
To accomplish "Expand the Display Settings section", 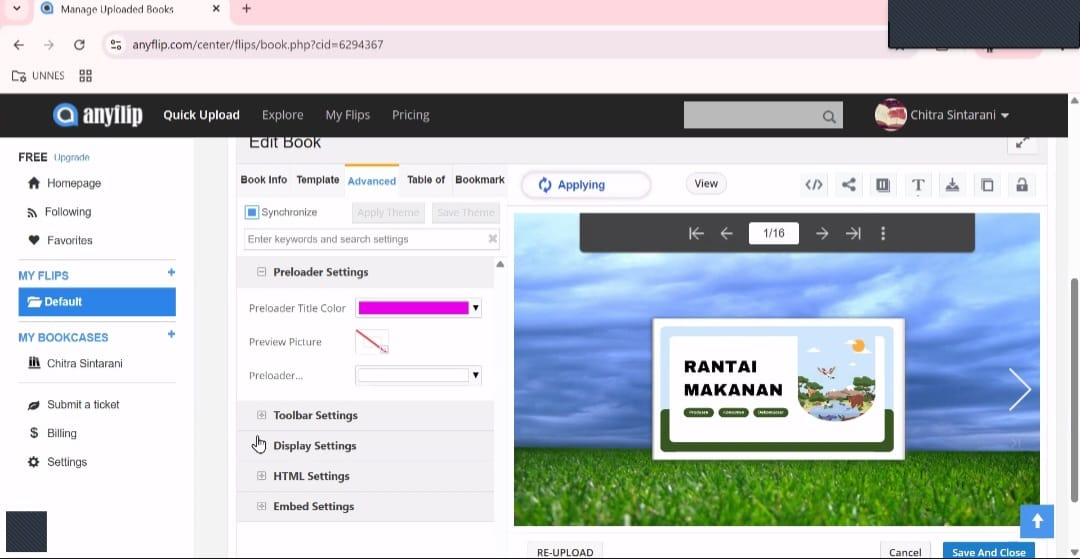I will 262,446.
